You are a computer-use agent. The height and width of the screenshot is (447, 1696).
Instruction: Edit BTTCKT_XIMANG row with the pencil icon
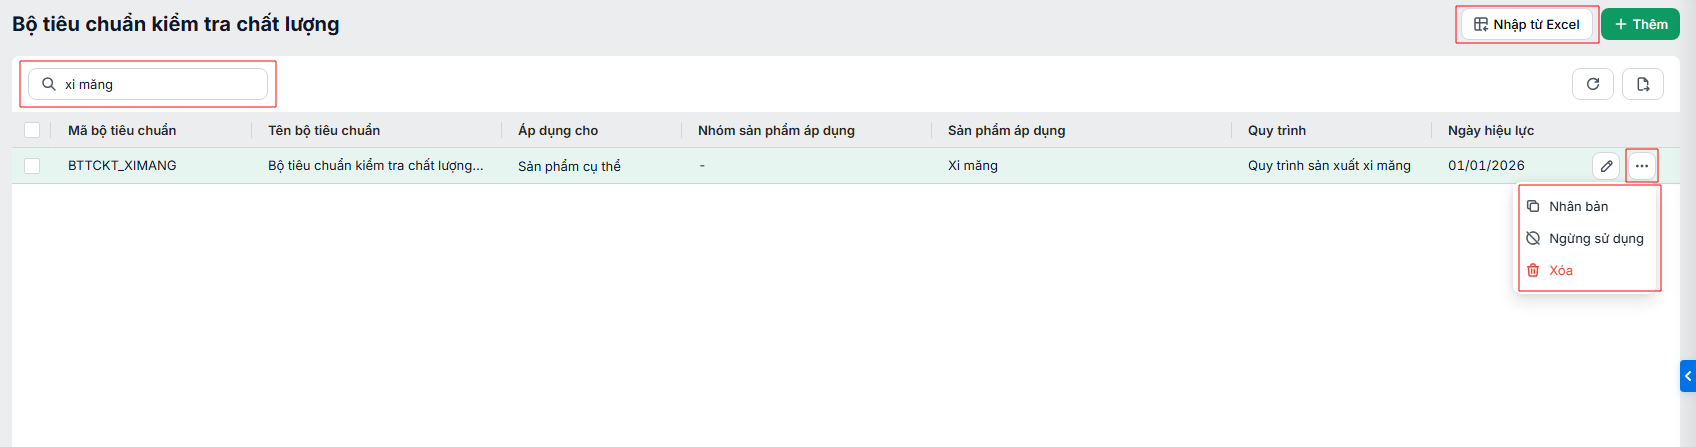1606,166
